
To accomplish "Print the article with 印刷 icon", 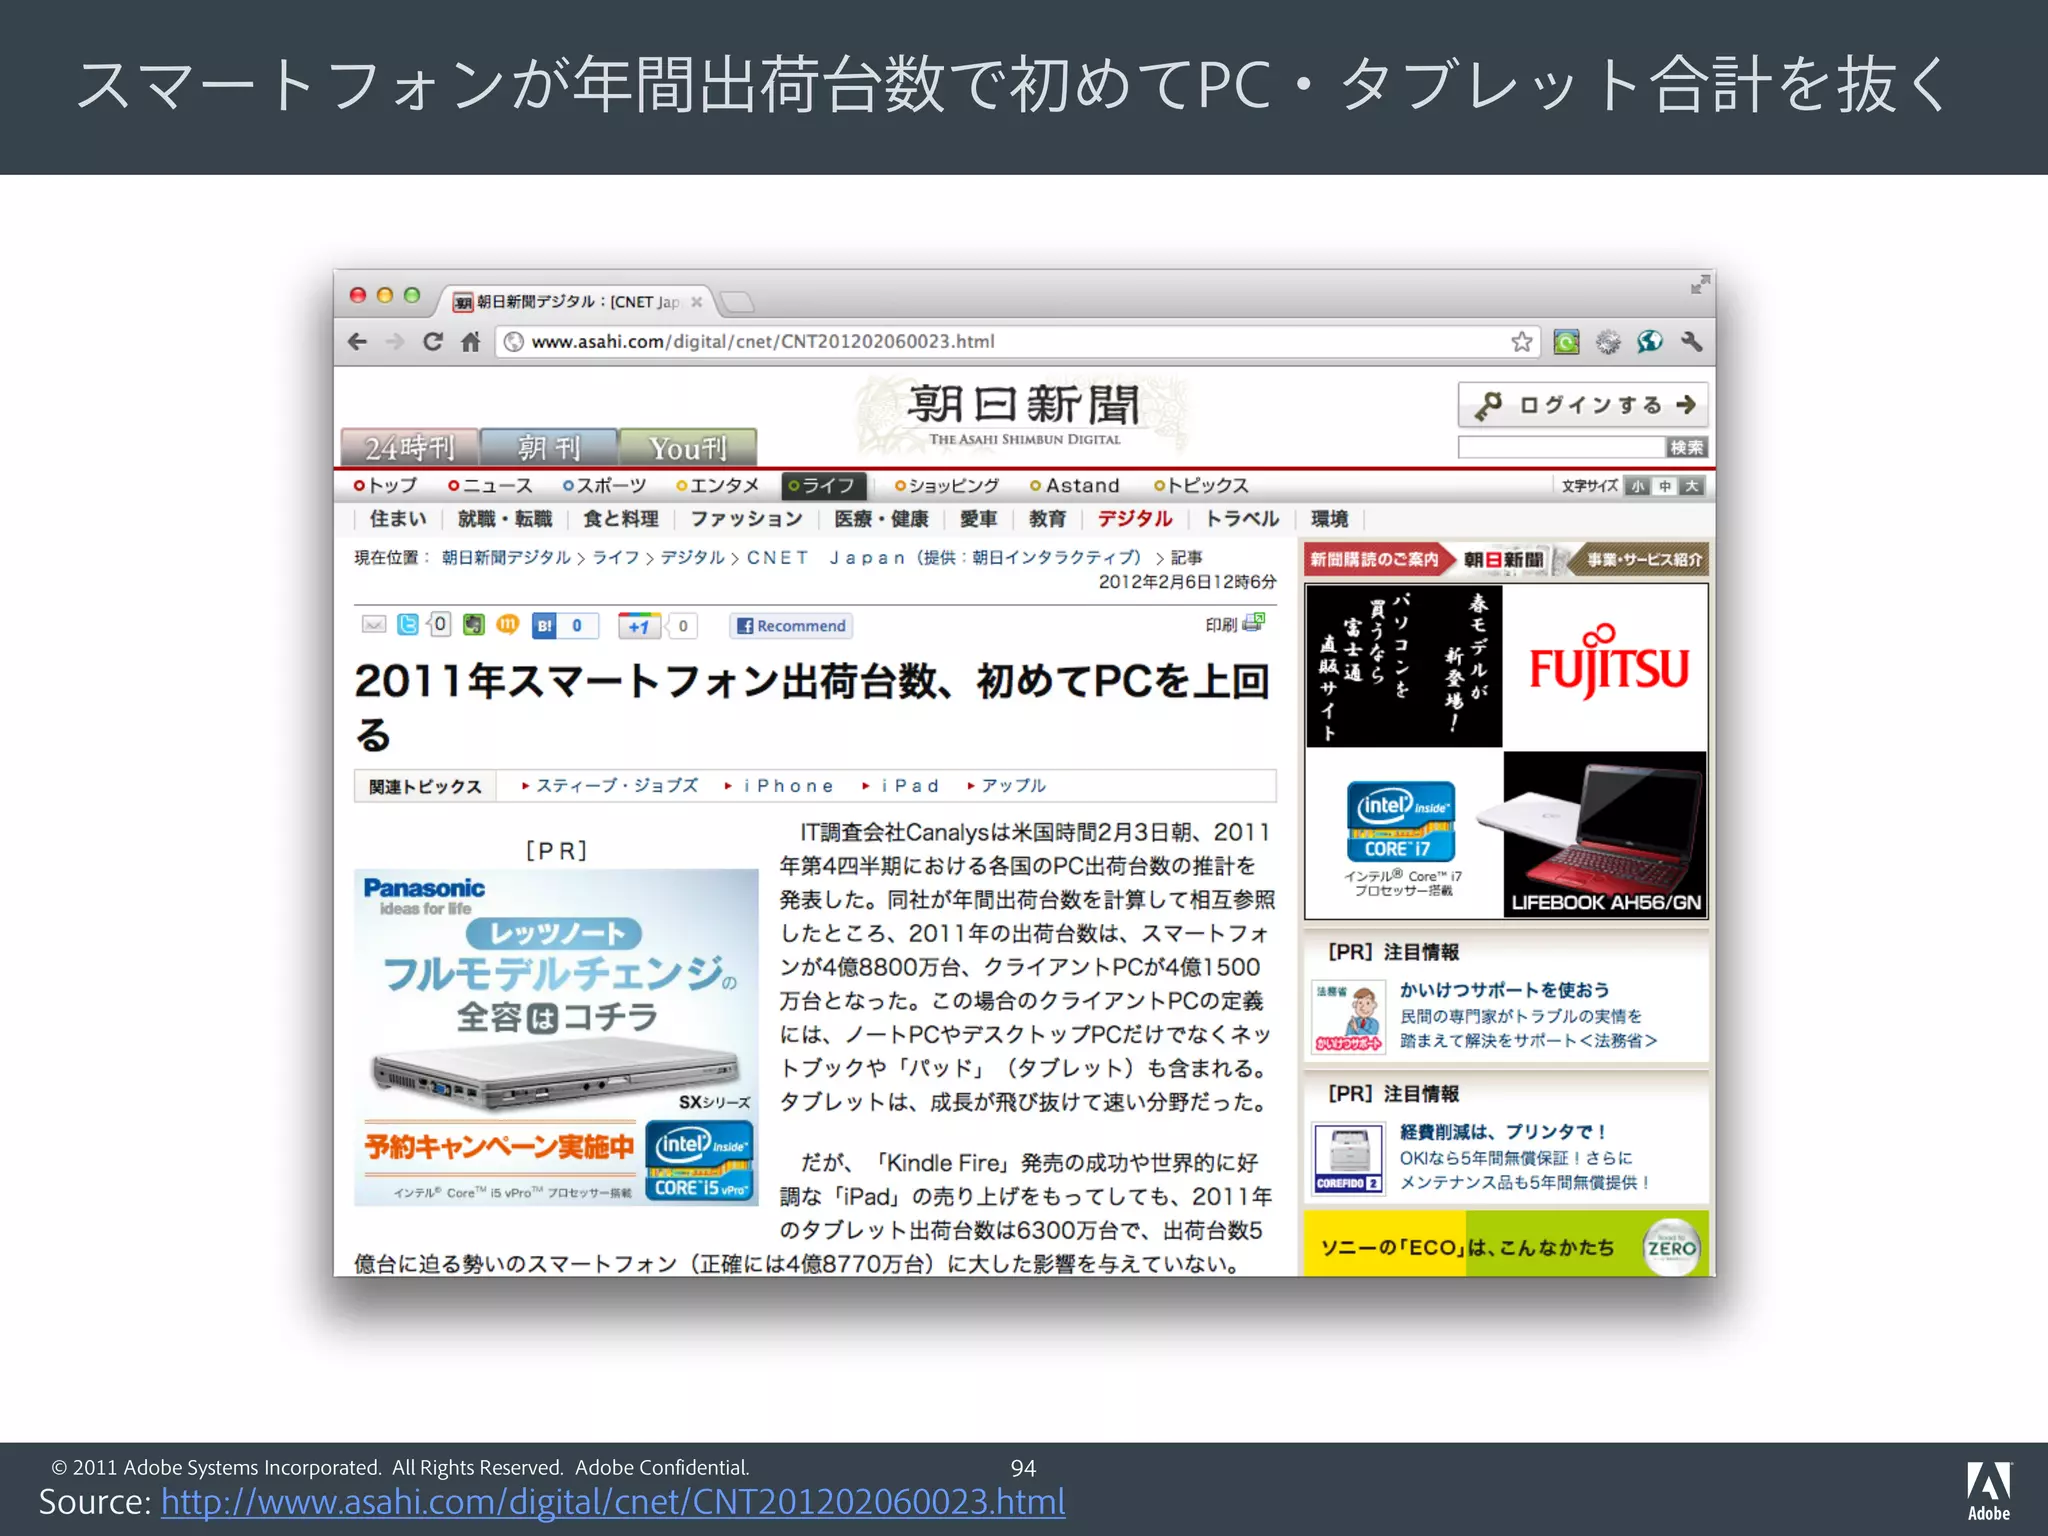I will pyautogui.click(x=1236, y=624).
